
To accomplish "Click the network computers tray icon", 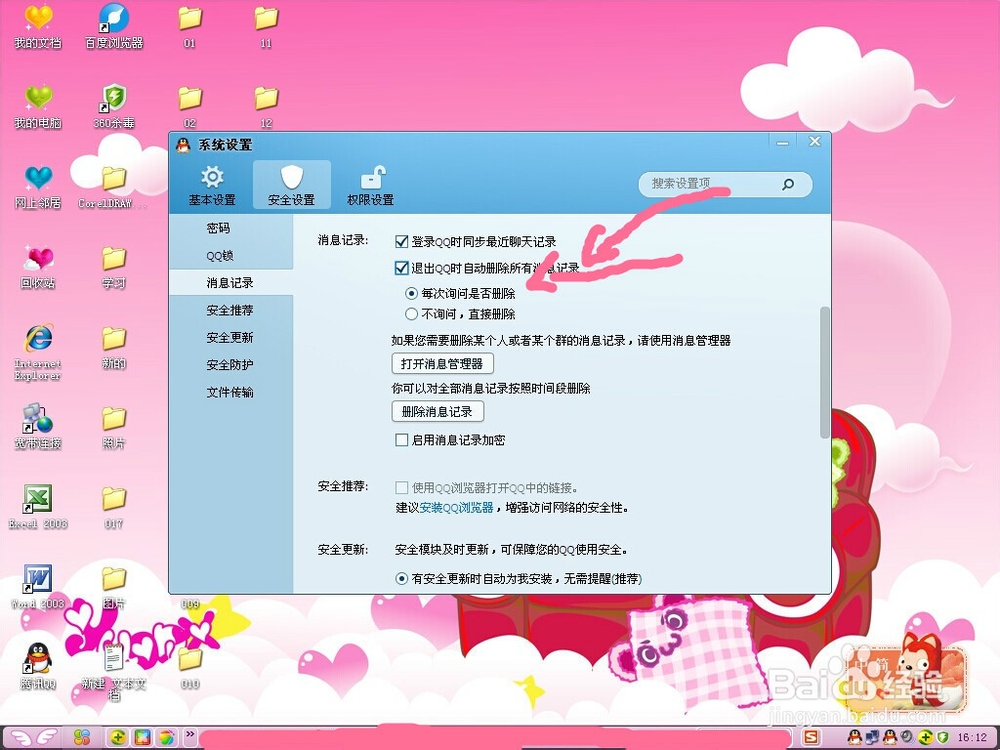I will [872, 738].
